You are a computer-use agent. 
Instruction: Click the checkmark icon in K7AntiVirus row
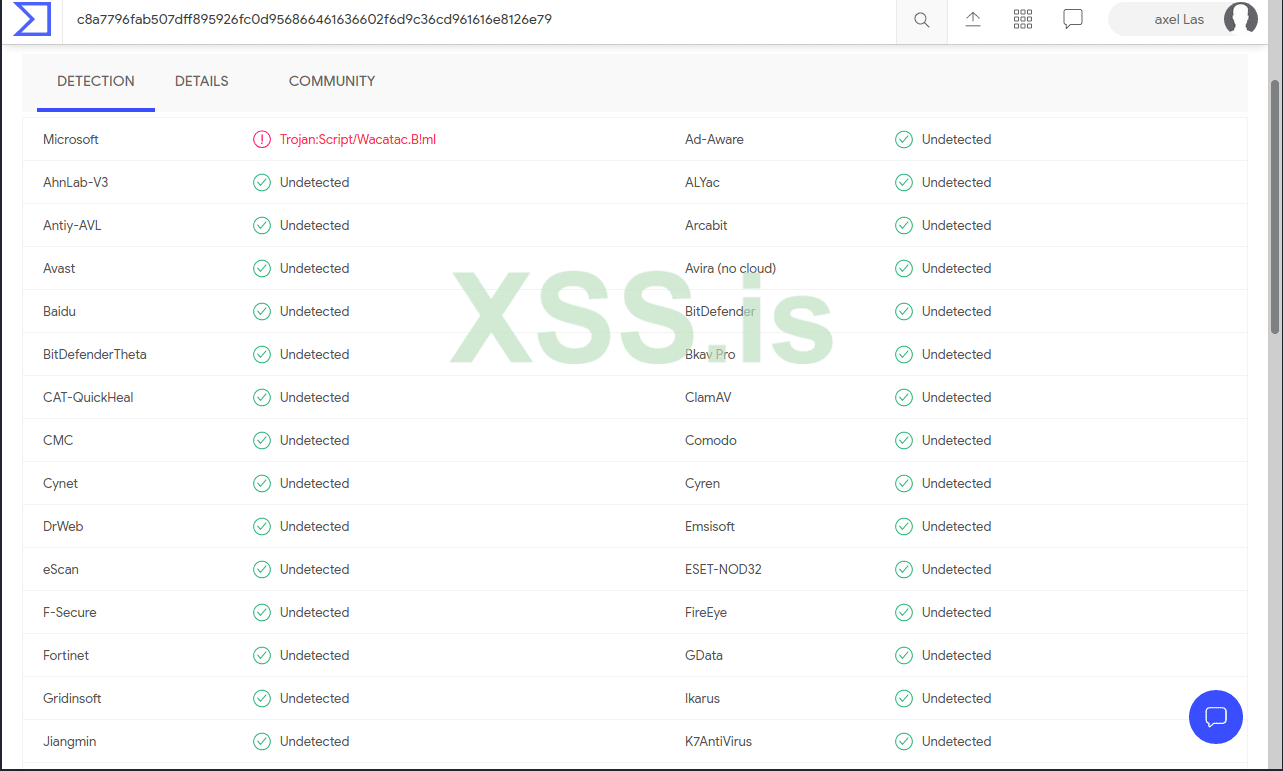(904, 742)
